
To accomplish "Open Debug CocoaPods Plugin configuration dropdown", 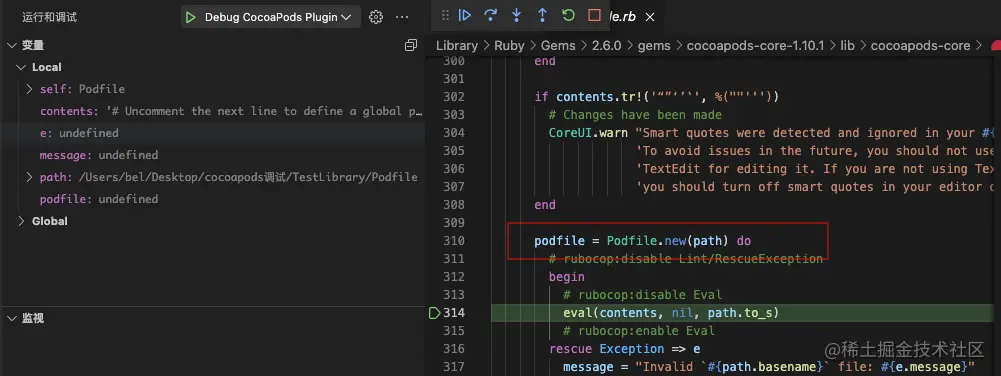I will tap(278, 17).
